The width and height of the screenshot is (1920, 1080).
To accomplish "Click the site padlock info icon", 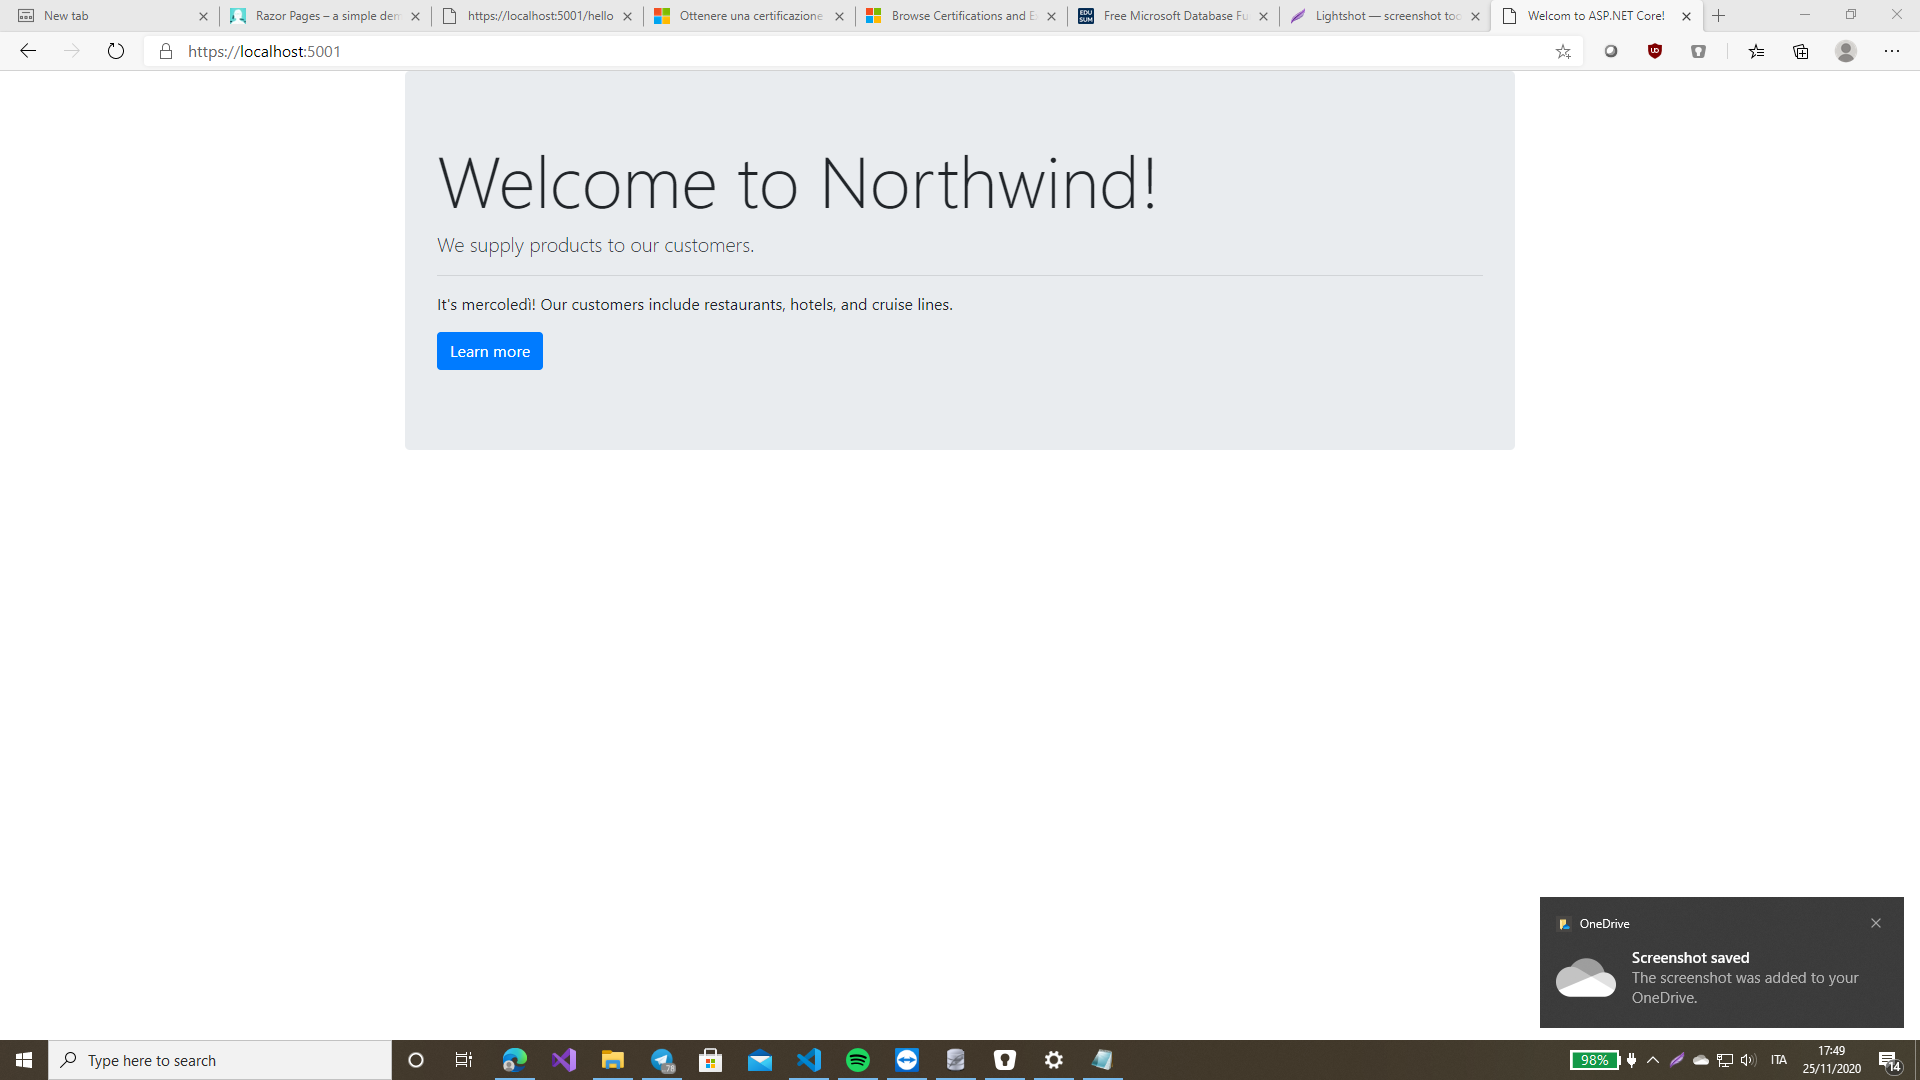I will 166,51.
